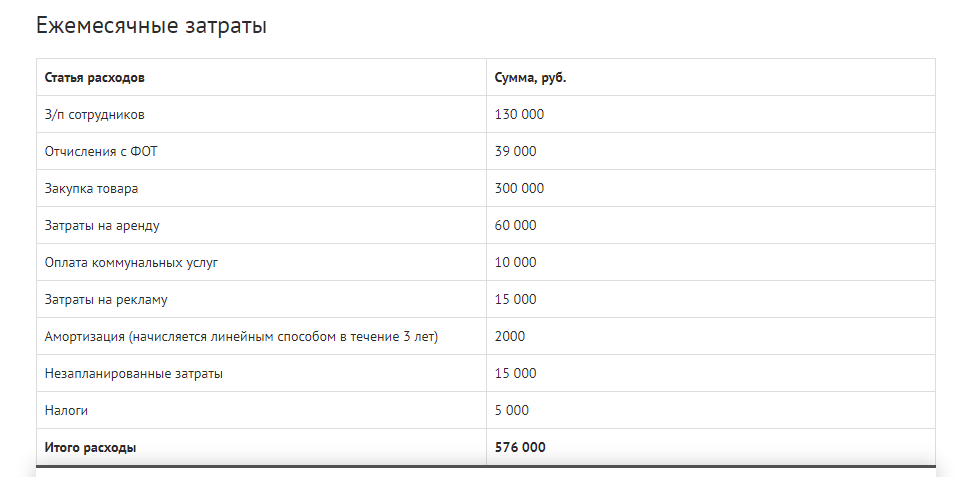Click the 10 000 utilities amount
Image resolution: width=964 pixels, height=477 pixels.
pyautogui.click(x=515, y=262)
